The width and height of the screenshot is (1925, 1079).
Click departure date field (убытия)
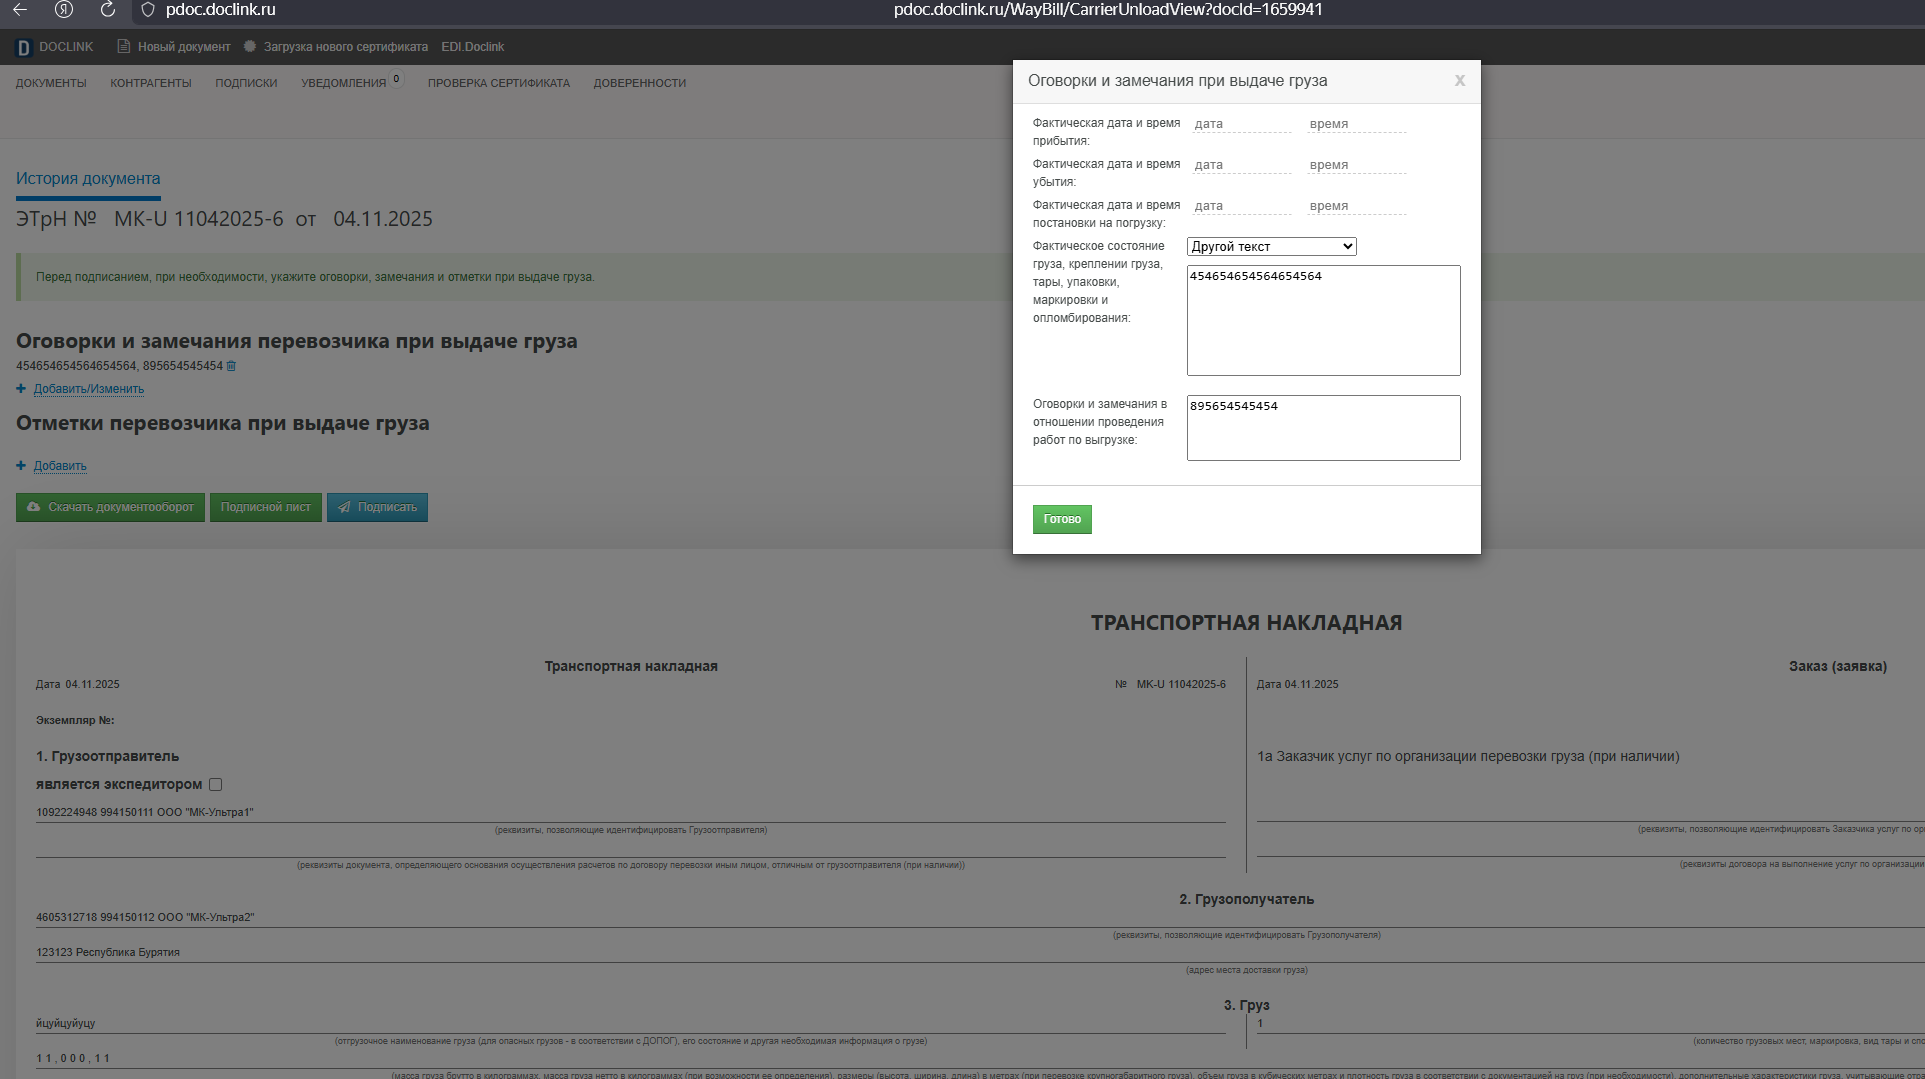click(x=1241, y=165)
